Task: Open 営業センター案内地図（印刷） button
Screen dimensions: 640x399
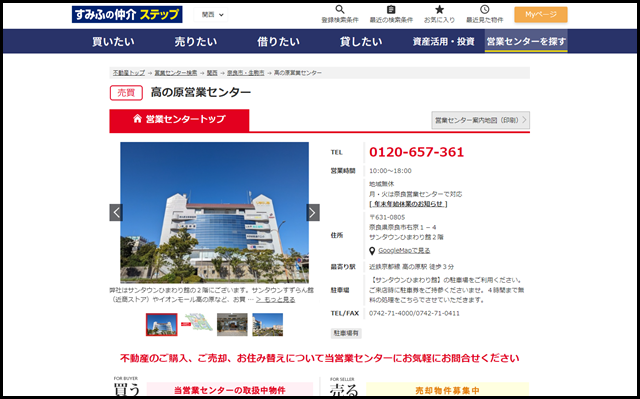Action: (x=481, y=120)
